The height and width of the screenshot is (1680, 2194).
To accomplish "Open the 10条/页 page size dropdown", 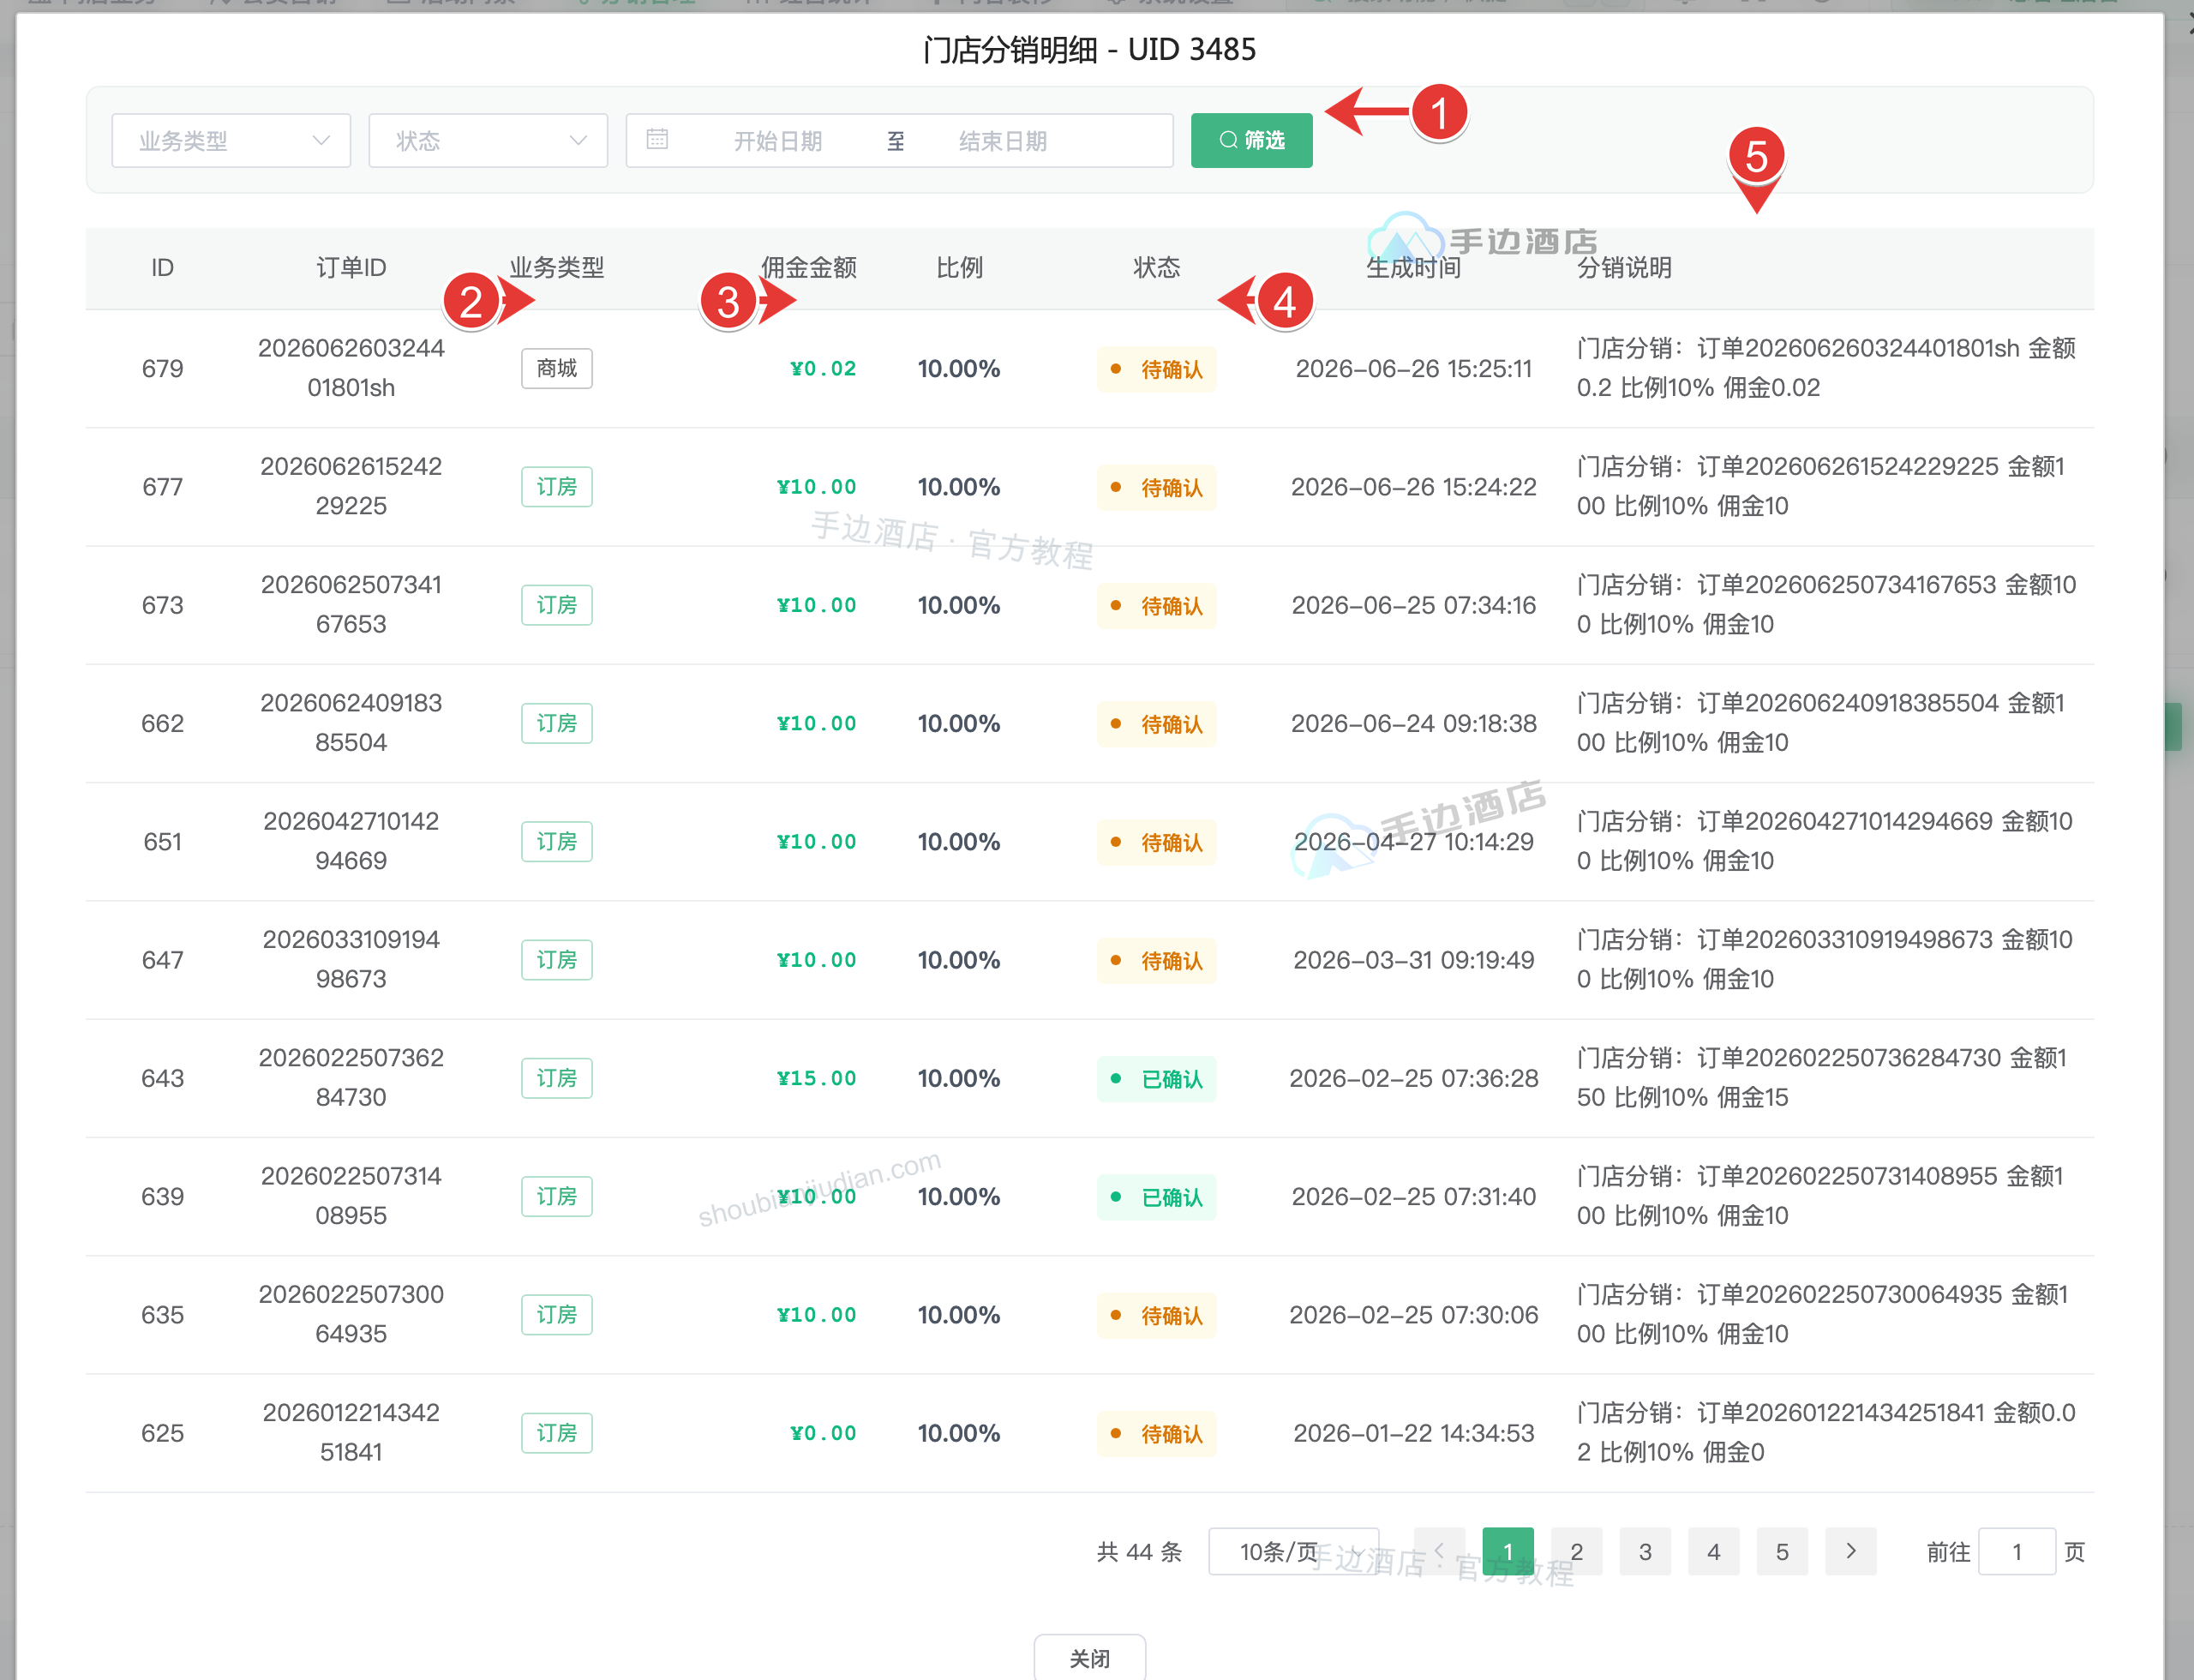I will pos(1293,1551).
